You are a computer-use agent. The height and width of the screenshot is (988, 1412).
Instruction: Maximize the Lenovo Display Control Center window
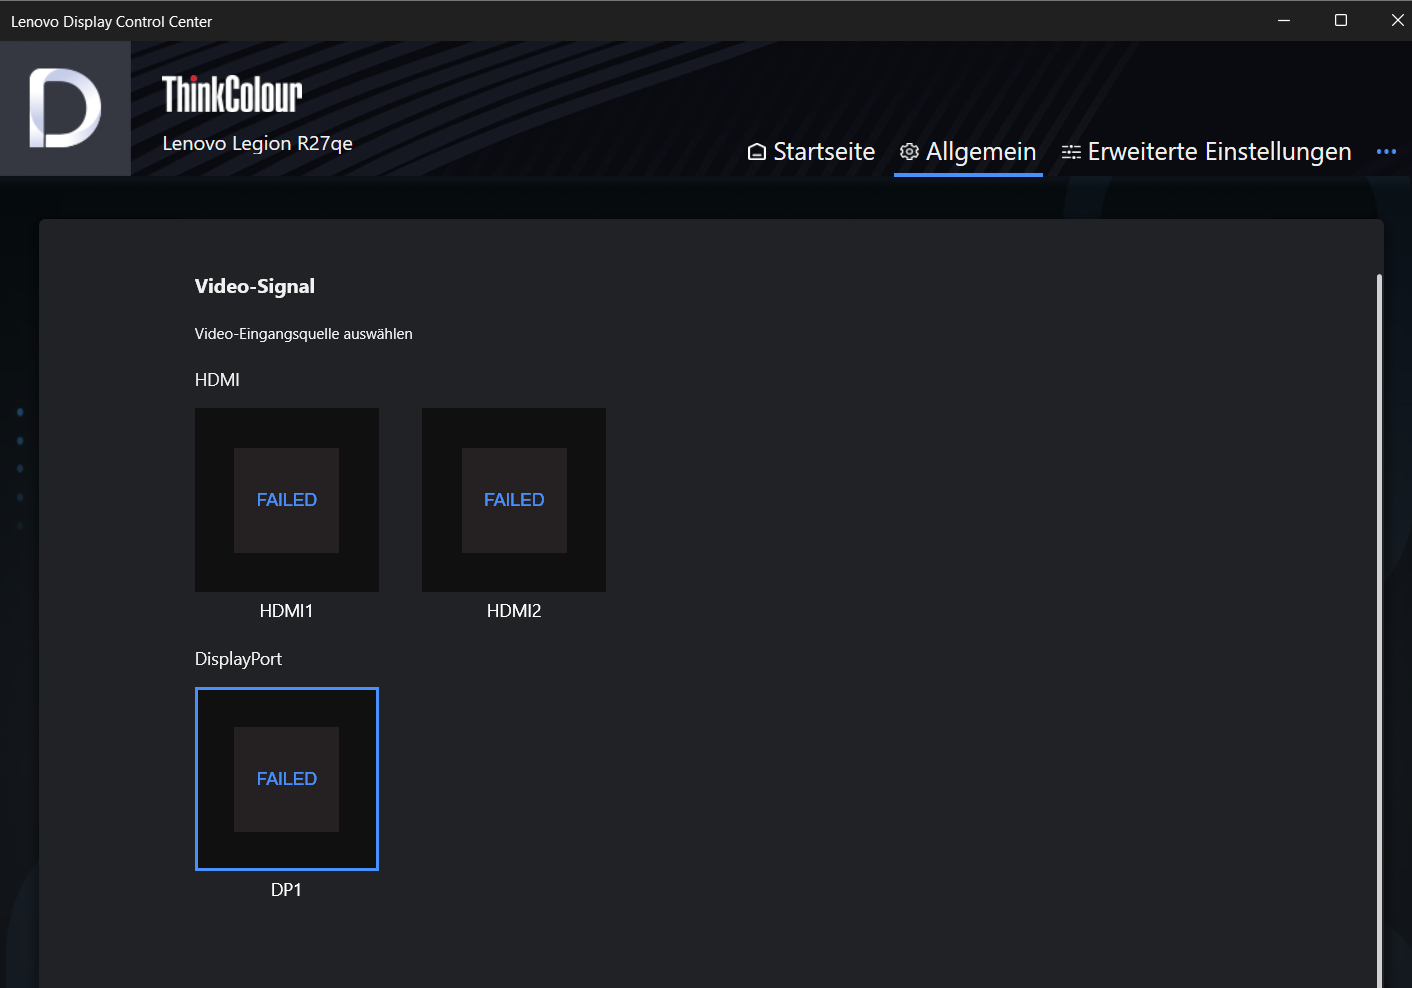[1341, 20]
